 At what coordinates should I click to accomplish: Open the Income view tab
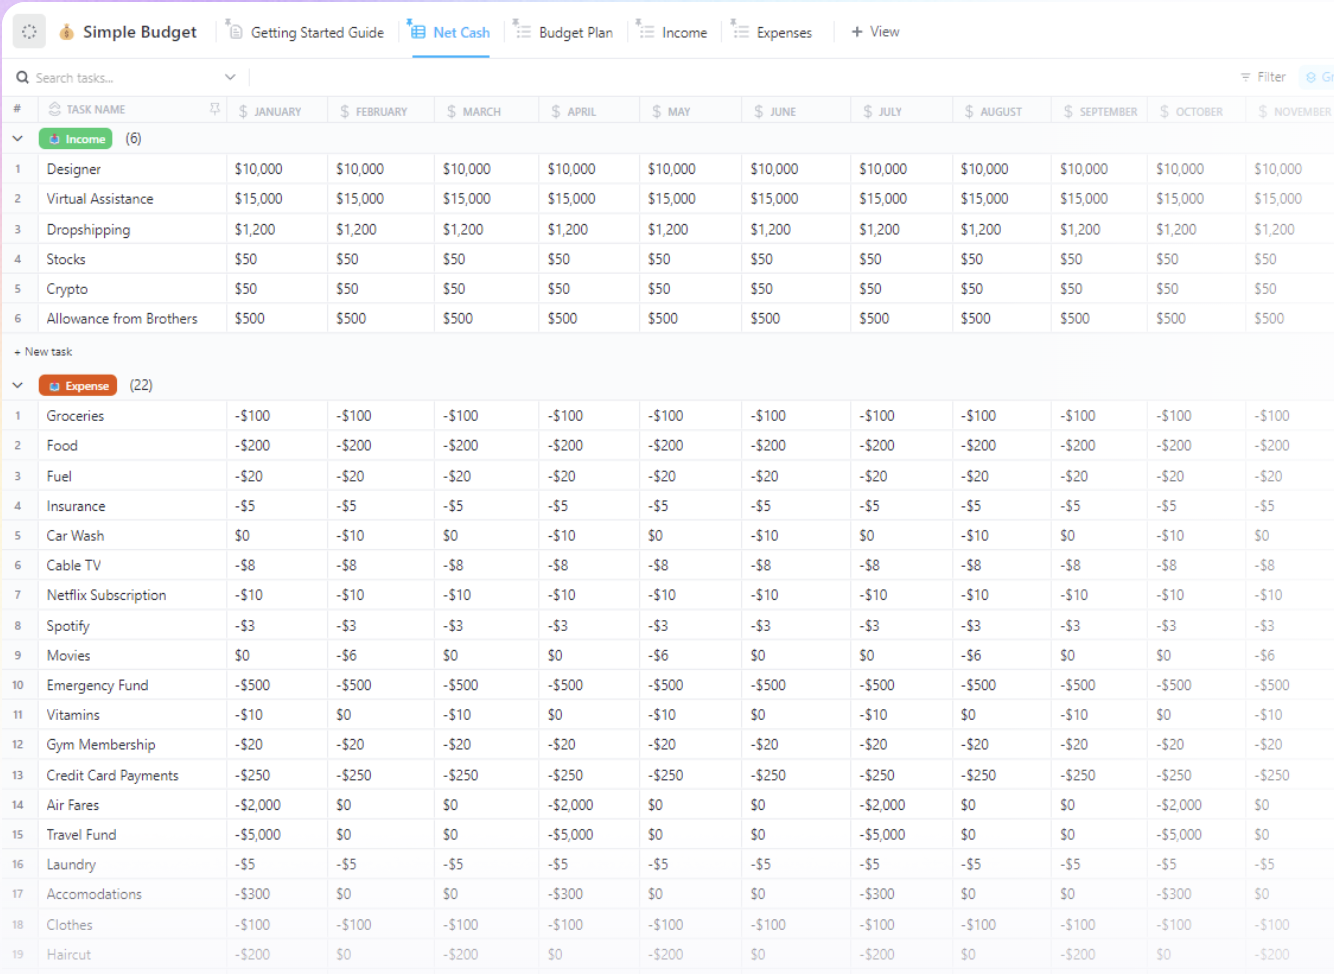tap(673, 32)
